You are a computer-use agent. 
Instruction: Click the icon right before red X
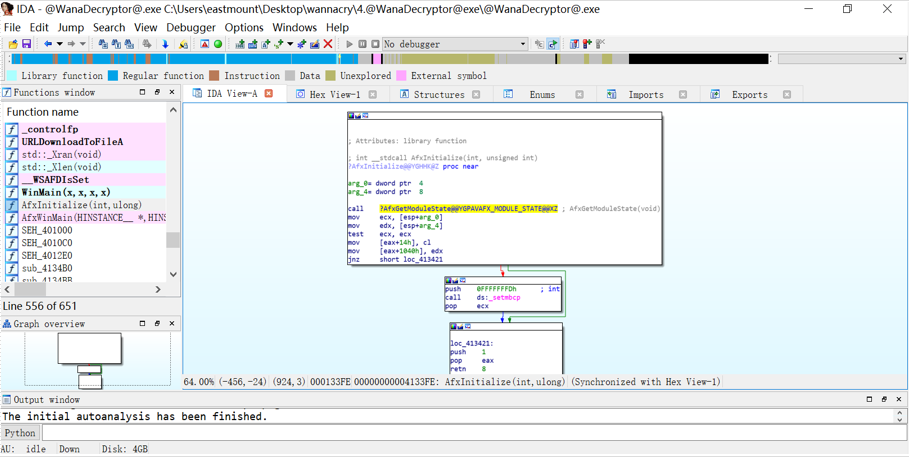[x=315, y=44]
